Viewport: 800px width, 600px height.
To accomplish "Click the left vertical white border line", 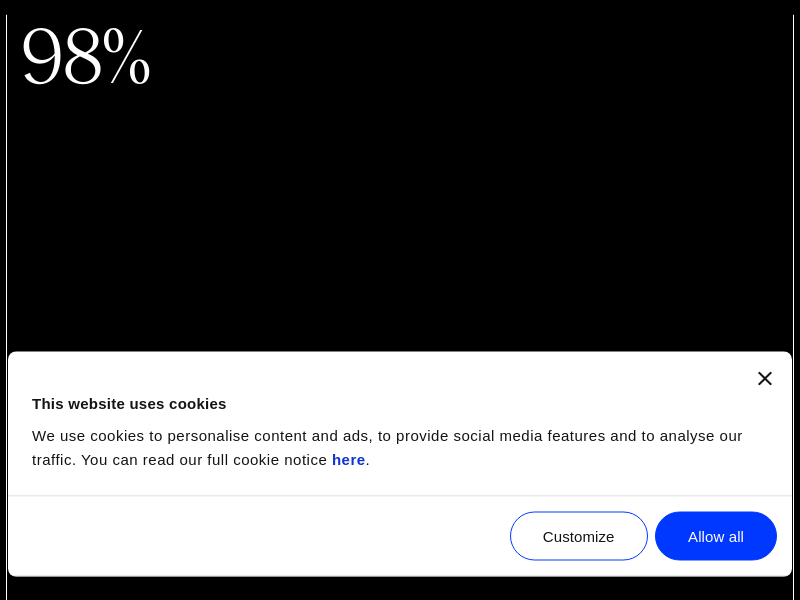I will tap(6, 200).
